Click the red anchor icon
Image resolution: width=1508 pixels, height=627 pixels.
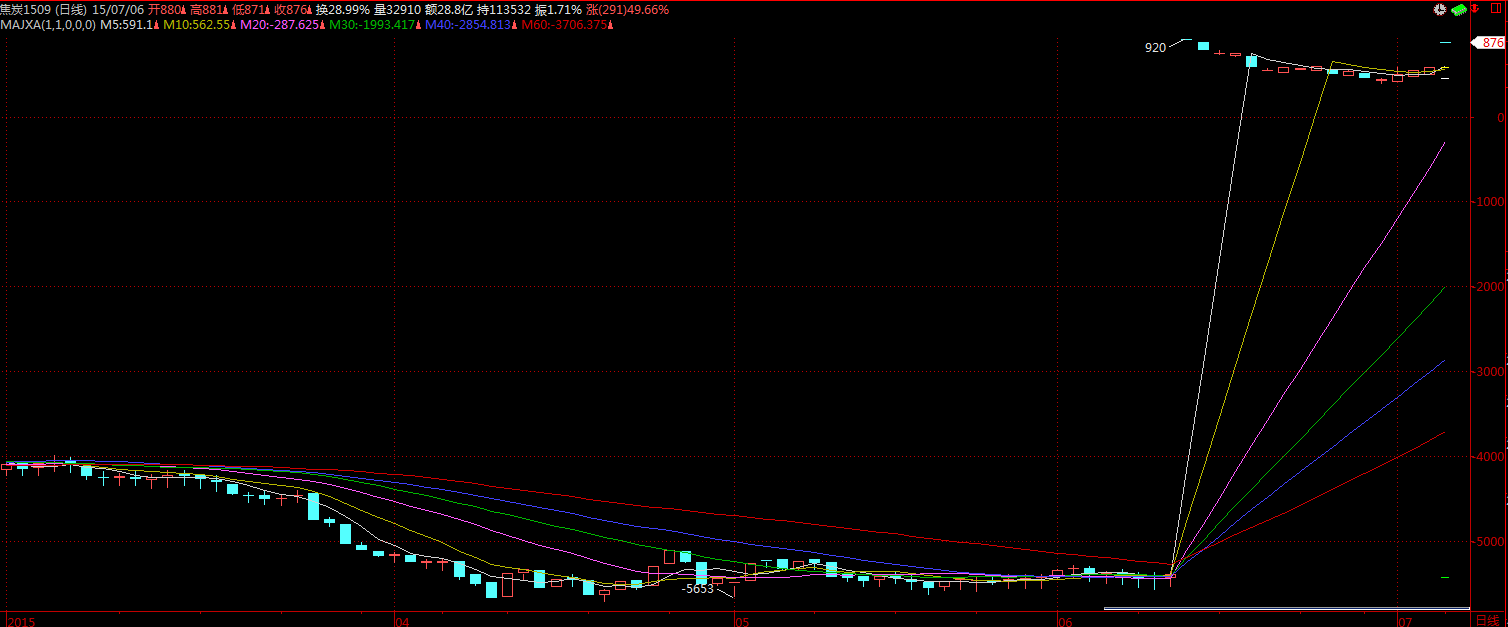click(1475, 9)
